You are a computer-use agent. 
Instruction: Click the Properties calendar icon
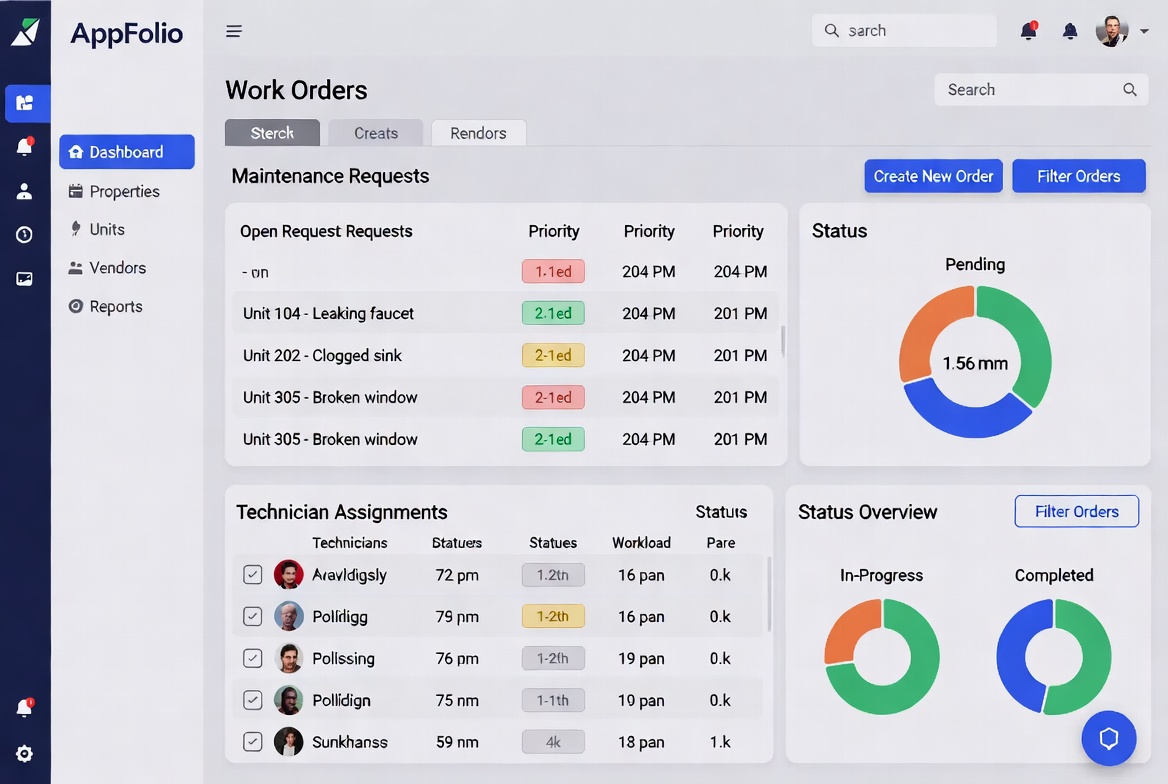75,192
